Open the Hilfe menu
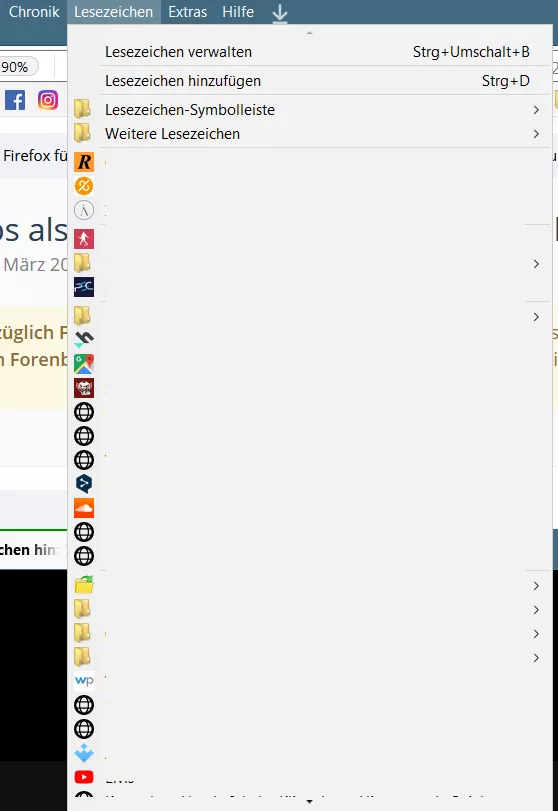This screenshot has width=558, height=811. [x=238, y=12]
